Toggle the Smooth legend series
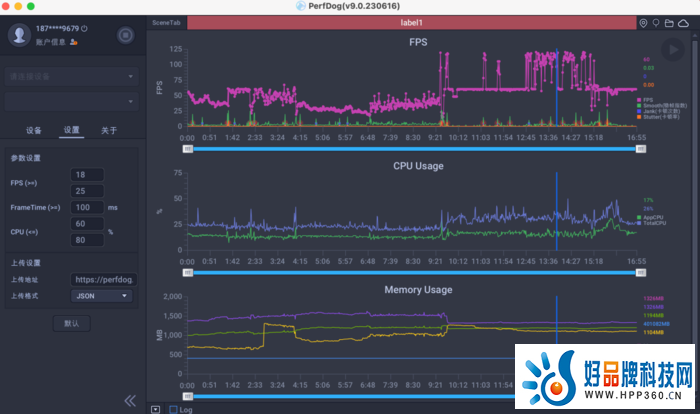Image resolution: width=700 pixels, height=414 pixels. click(662, 105)
